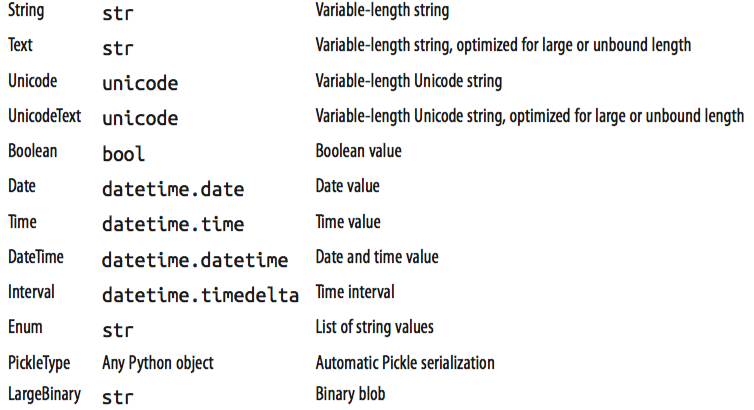
Task: Select the "Text" type name cell
Action: click(22, 46)
